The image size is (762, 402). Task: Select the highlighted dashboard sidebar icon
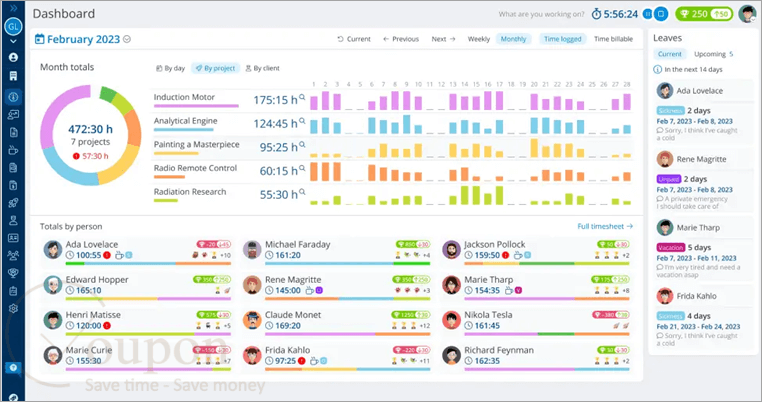pos(13,97)
